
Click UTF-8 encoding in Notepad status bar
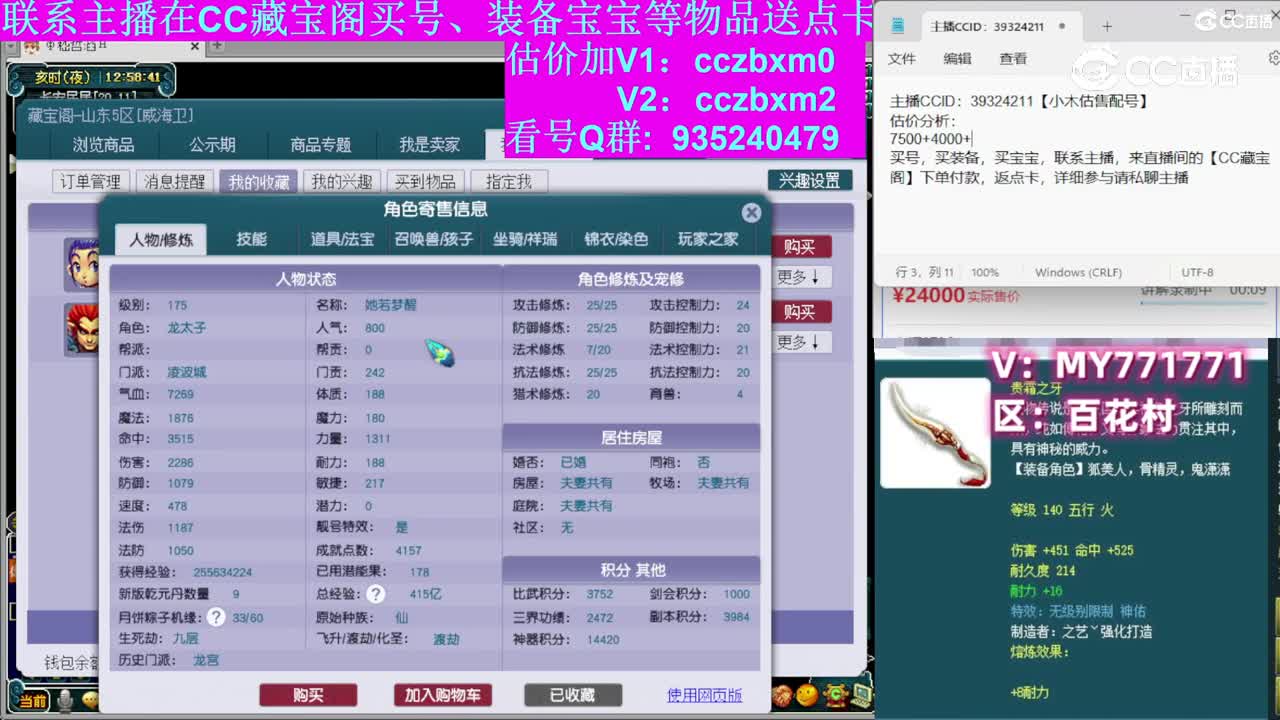tap(1197, 272)
